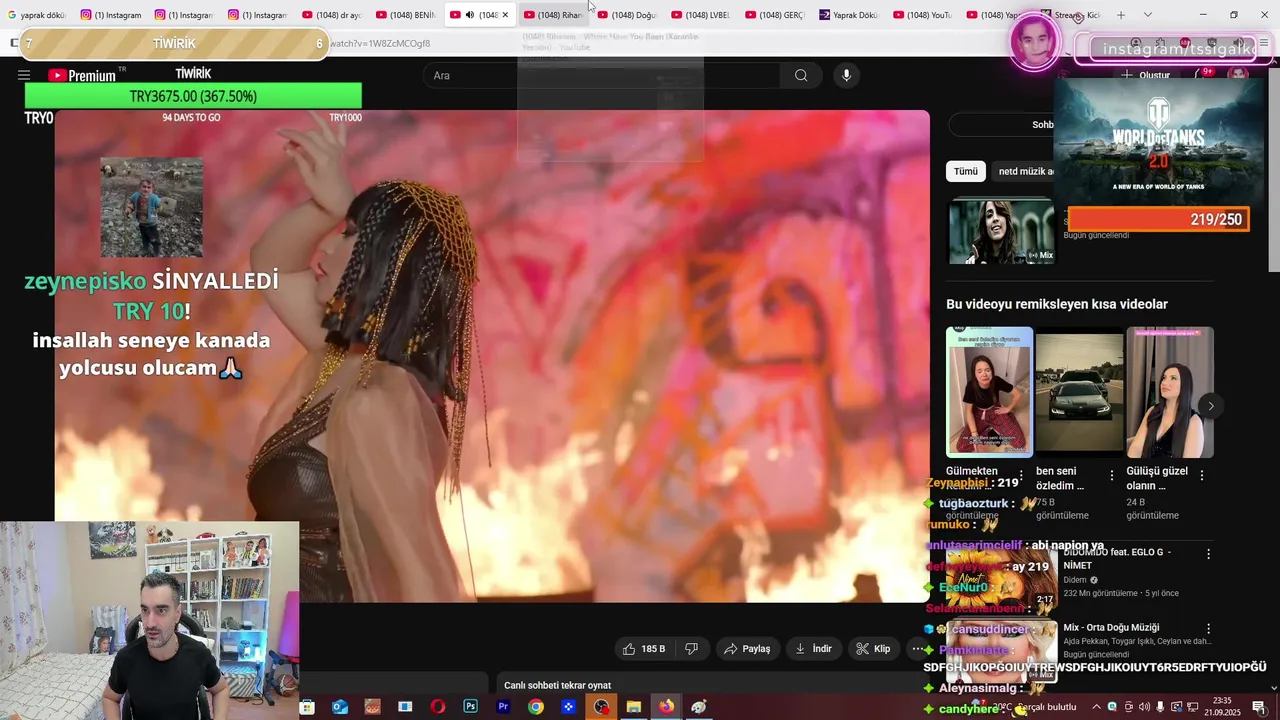Open options menu for DIDOMIDO NİMET video
The height and width of the screenshot is (720, 1280).
coord(1208,554)
